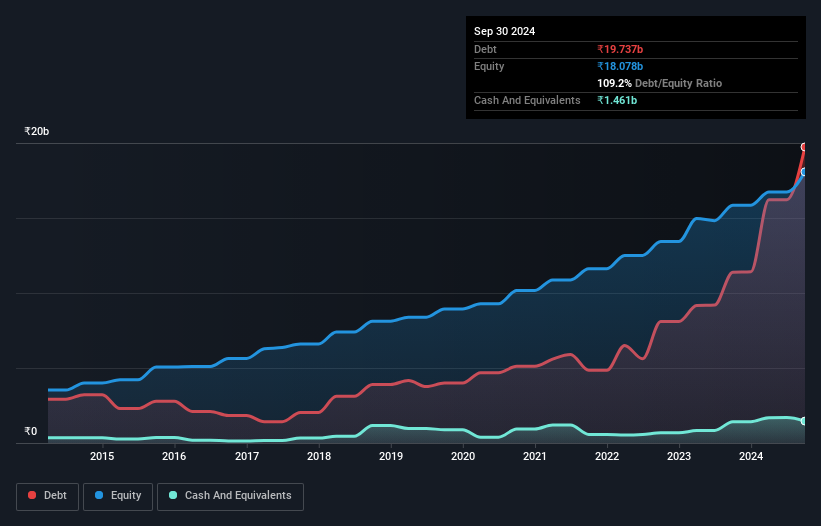The width and height of the screenshot is (821, 526).
Task: Select the blue Equity endpoint marker
Action: tap(804, 172)
